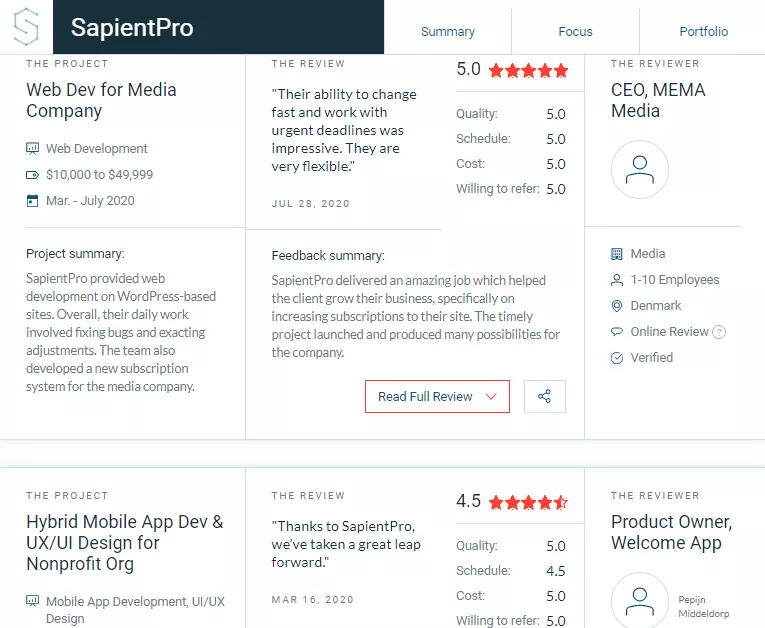Click the $10,000 to $49,999 budget text

[100, 175]
